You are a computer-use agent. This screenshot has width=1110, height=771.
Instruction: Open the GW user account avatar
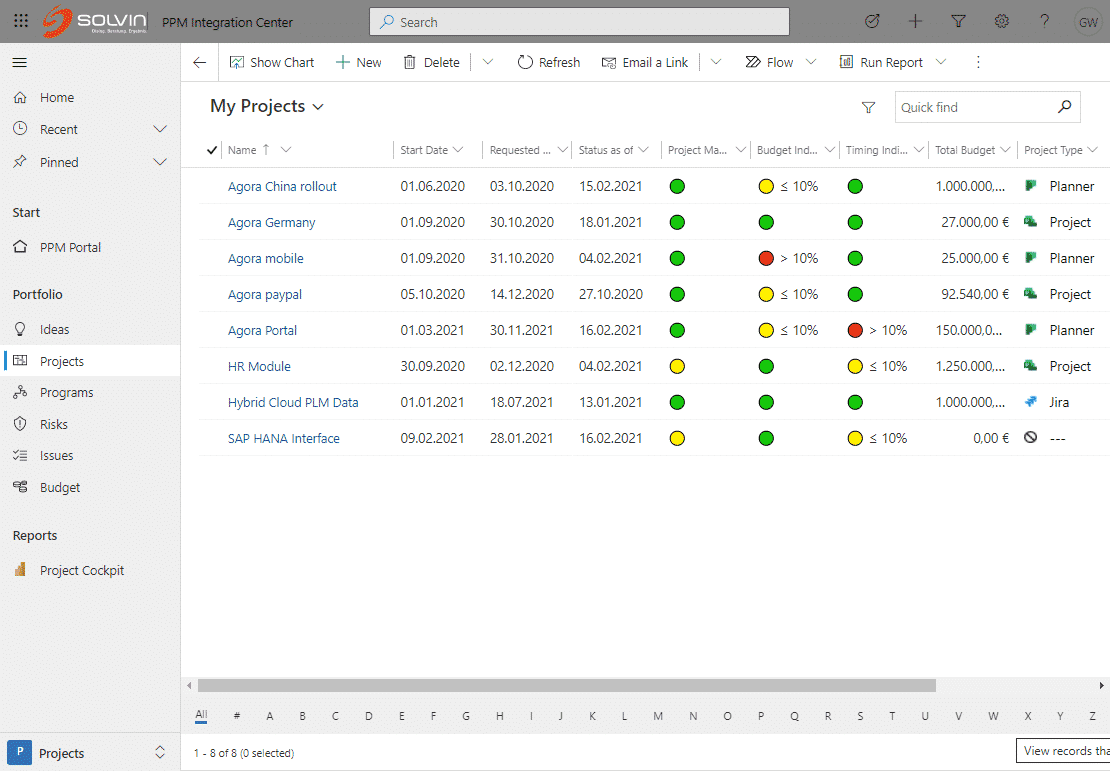point(1088,22)
